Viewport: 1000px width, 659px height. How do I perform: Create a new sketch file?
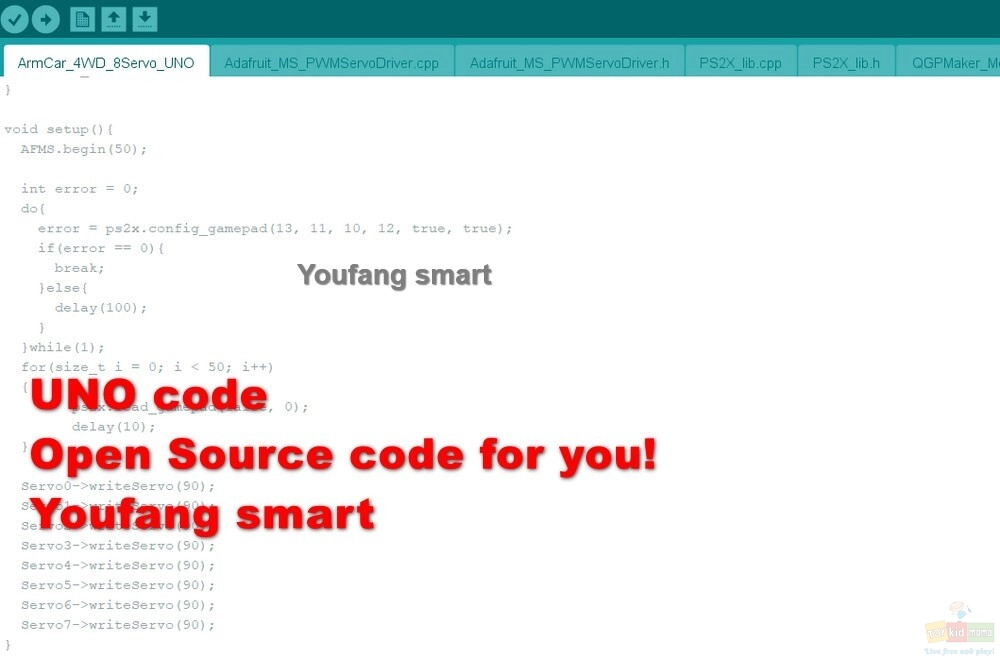coord(82,19)
